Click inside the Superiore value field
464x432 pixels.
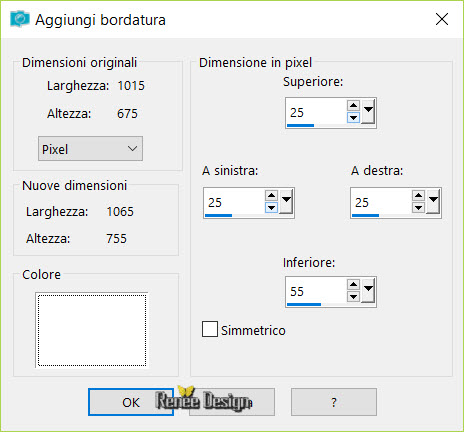[316, 112]
